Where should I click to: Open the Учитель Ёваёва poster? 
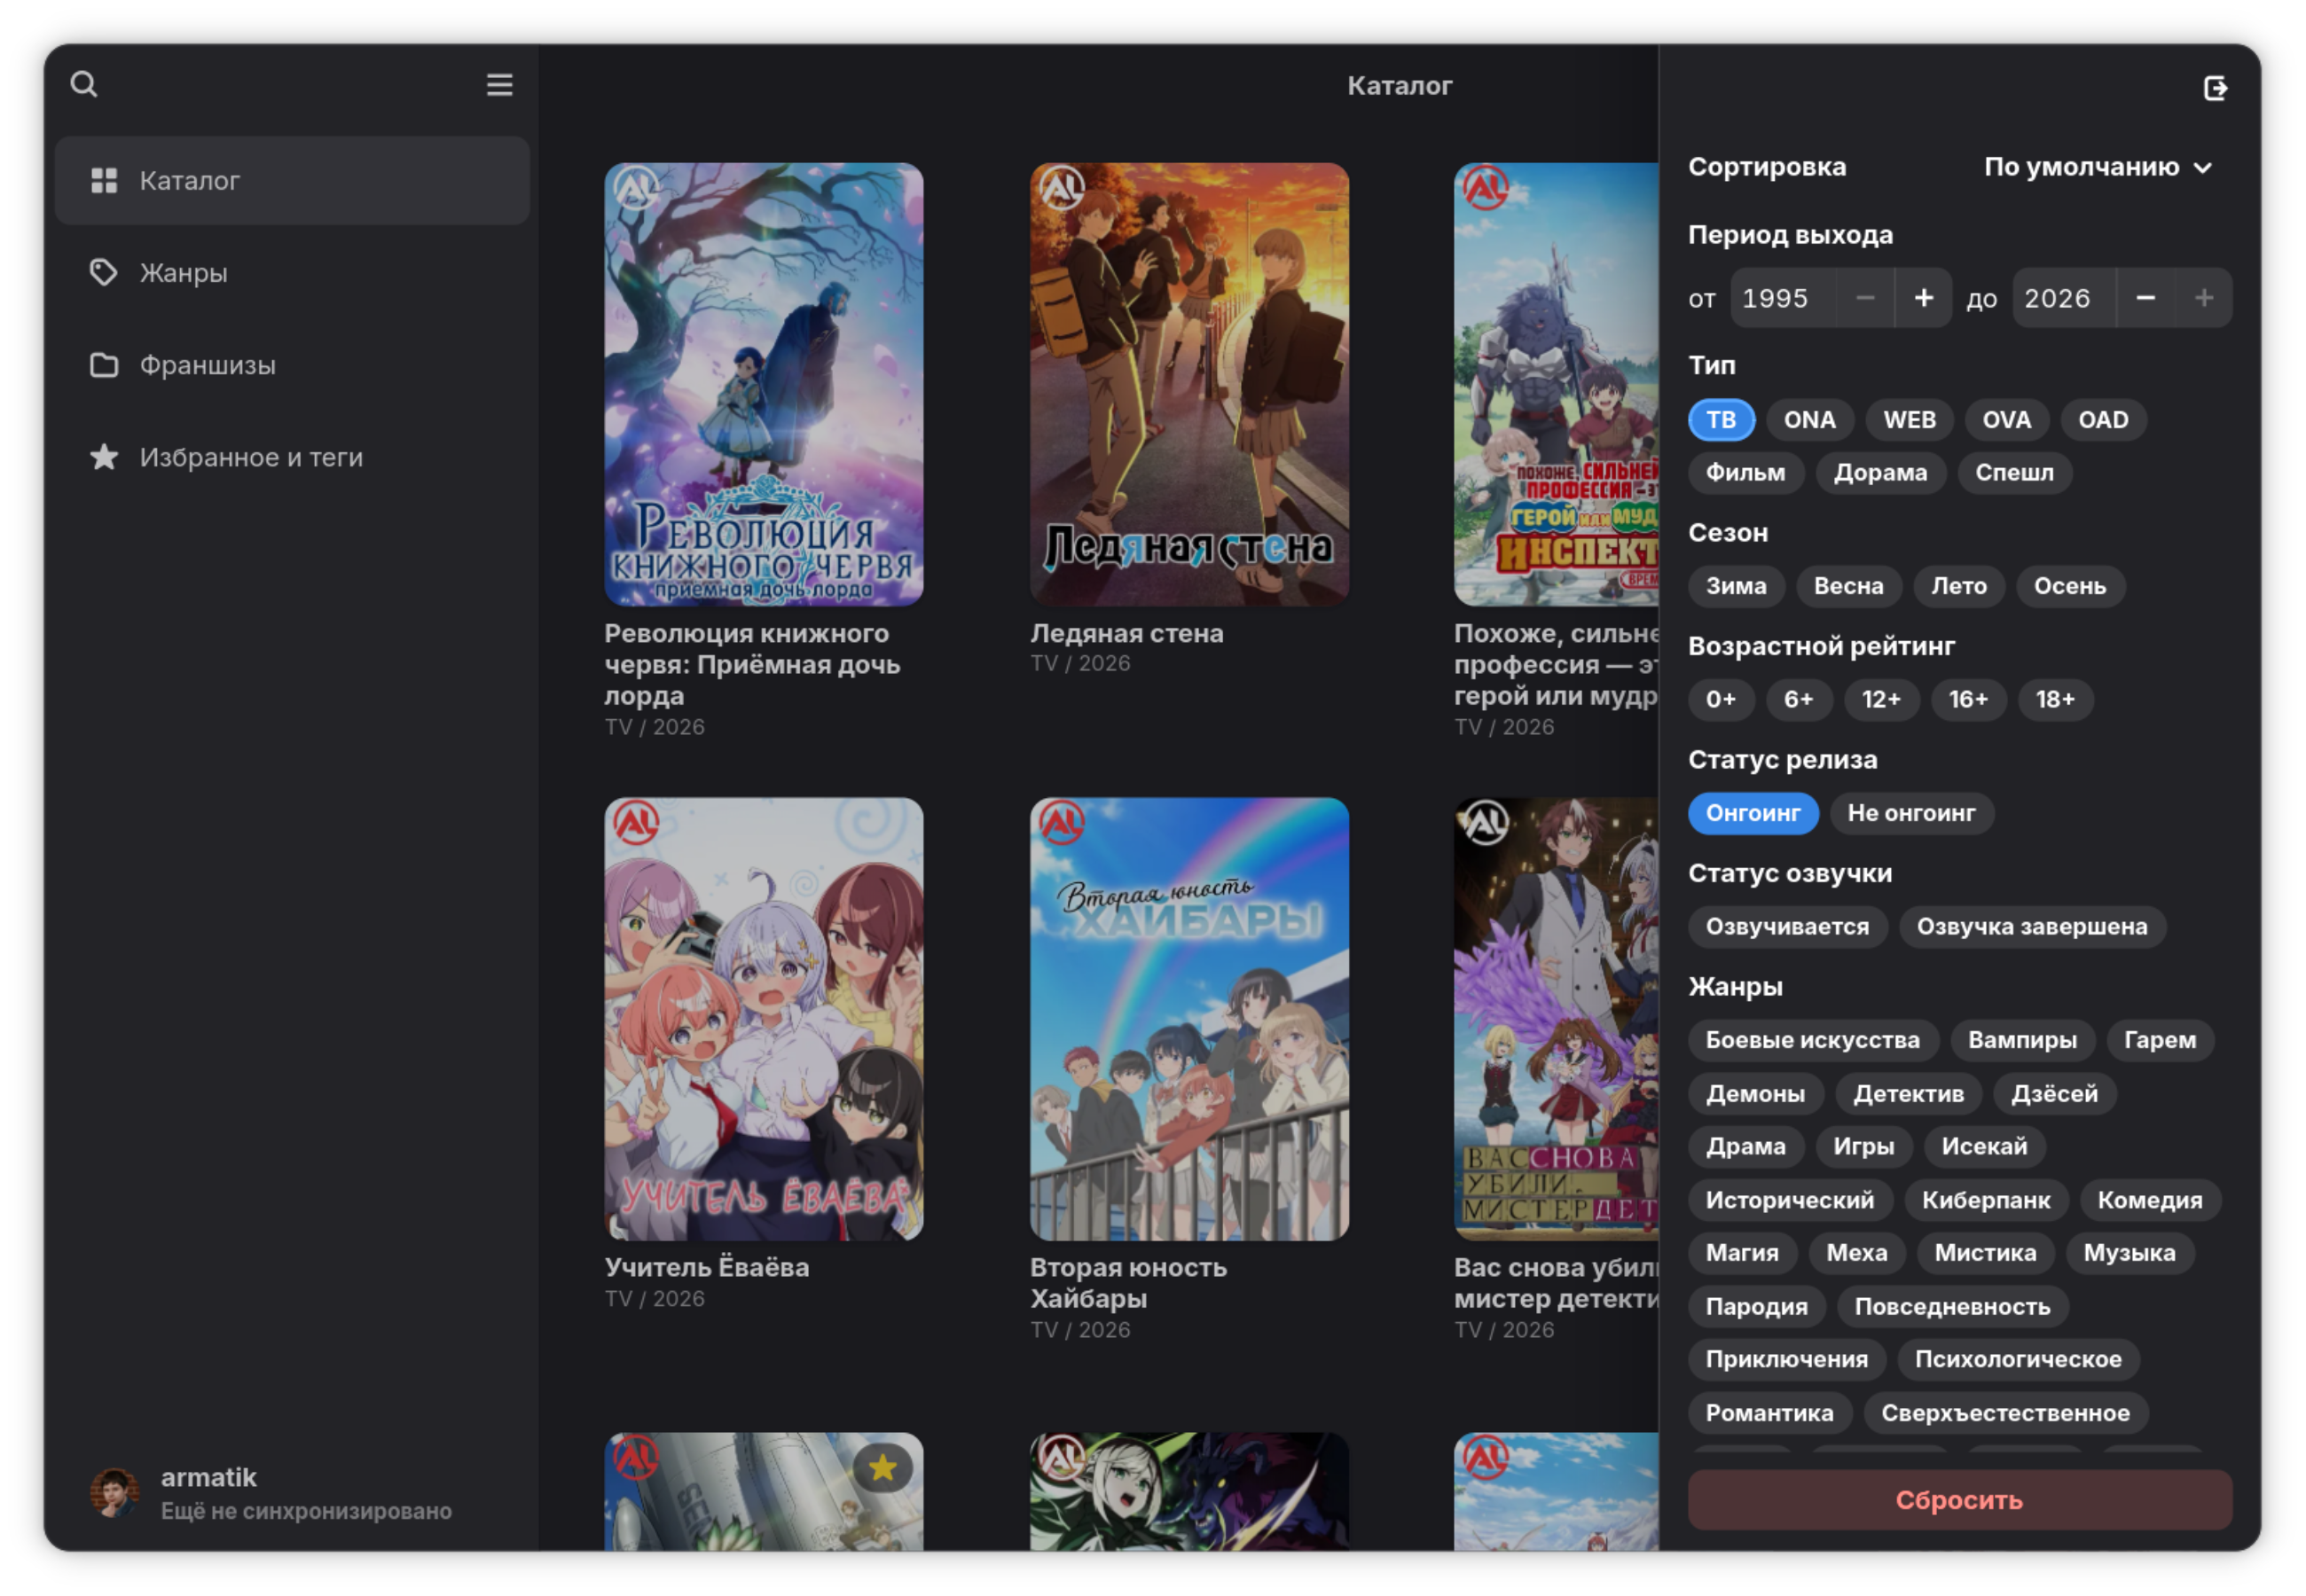764,1019
